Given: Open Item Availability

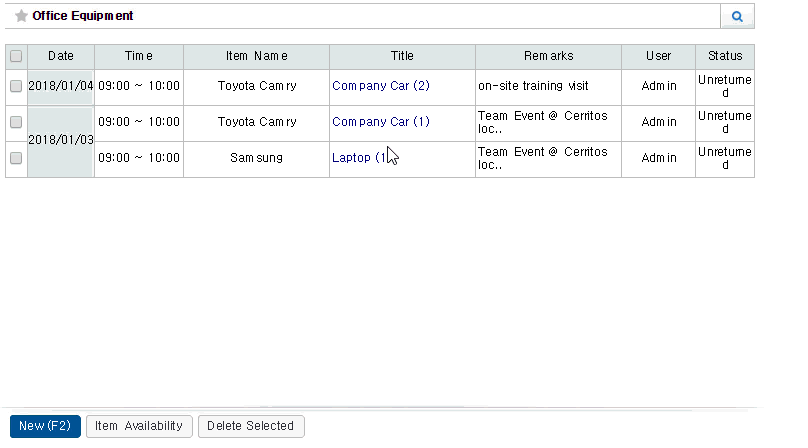Looking at the screenshot, I should pos(139,426).
